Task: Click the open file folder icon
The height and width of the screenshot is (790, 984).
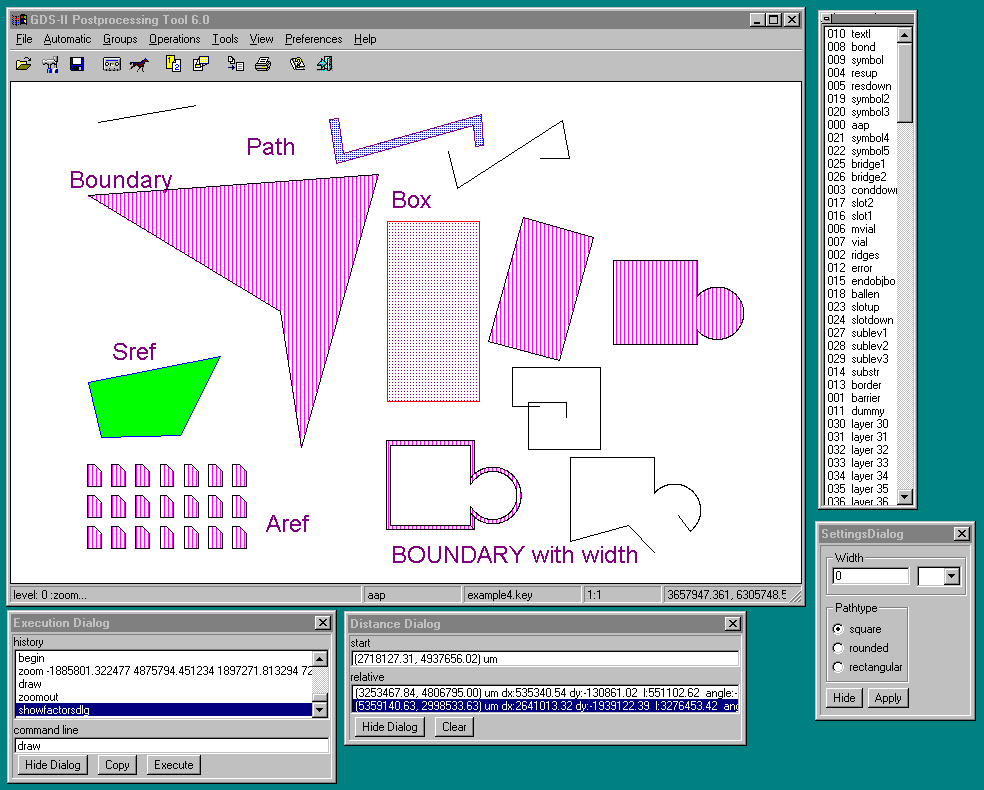Action: 24,64
